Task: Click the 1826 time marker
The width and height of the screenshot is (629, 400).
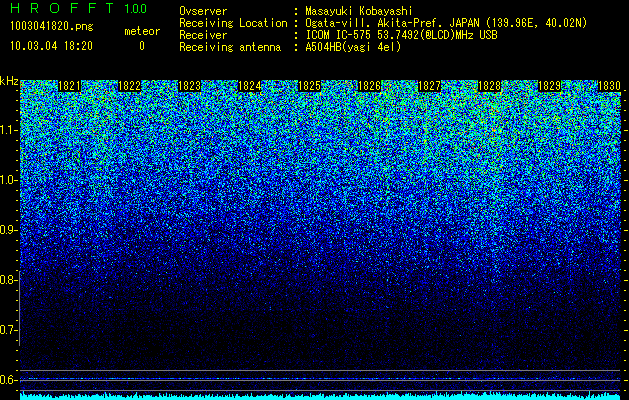Action: pyautogui.click(x=369, y=86)
